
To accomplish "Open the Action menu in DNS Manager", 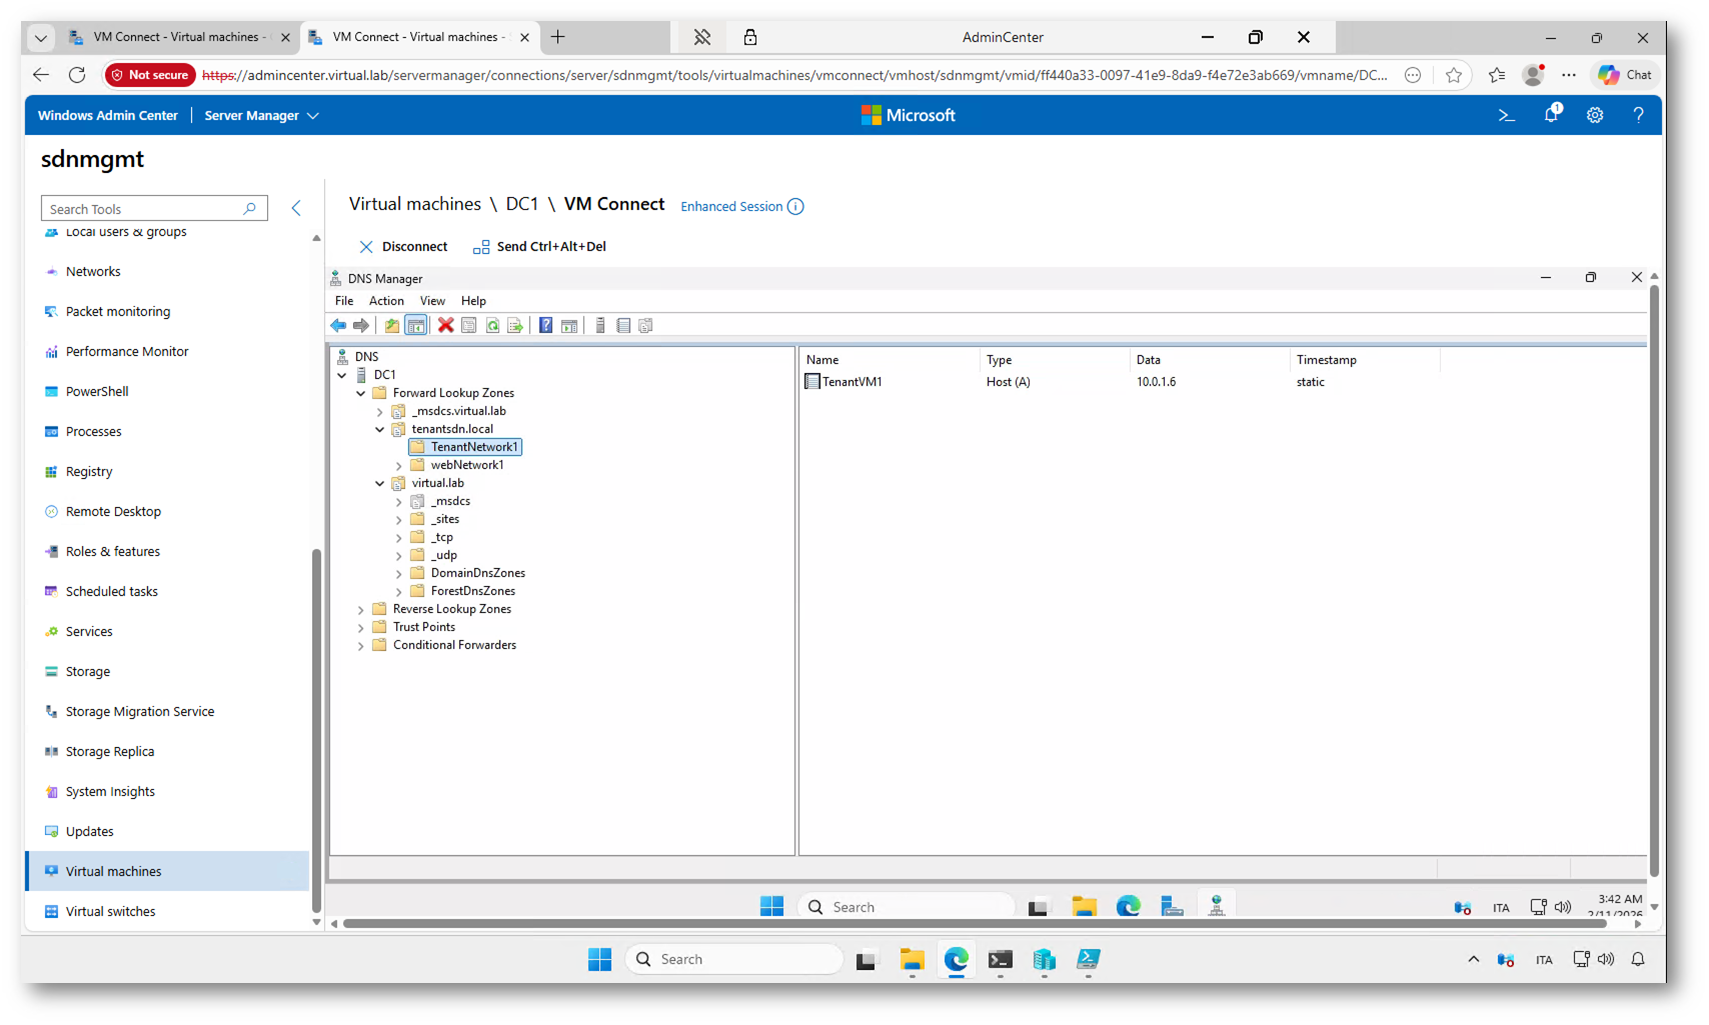I will tap(386, 301).
